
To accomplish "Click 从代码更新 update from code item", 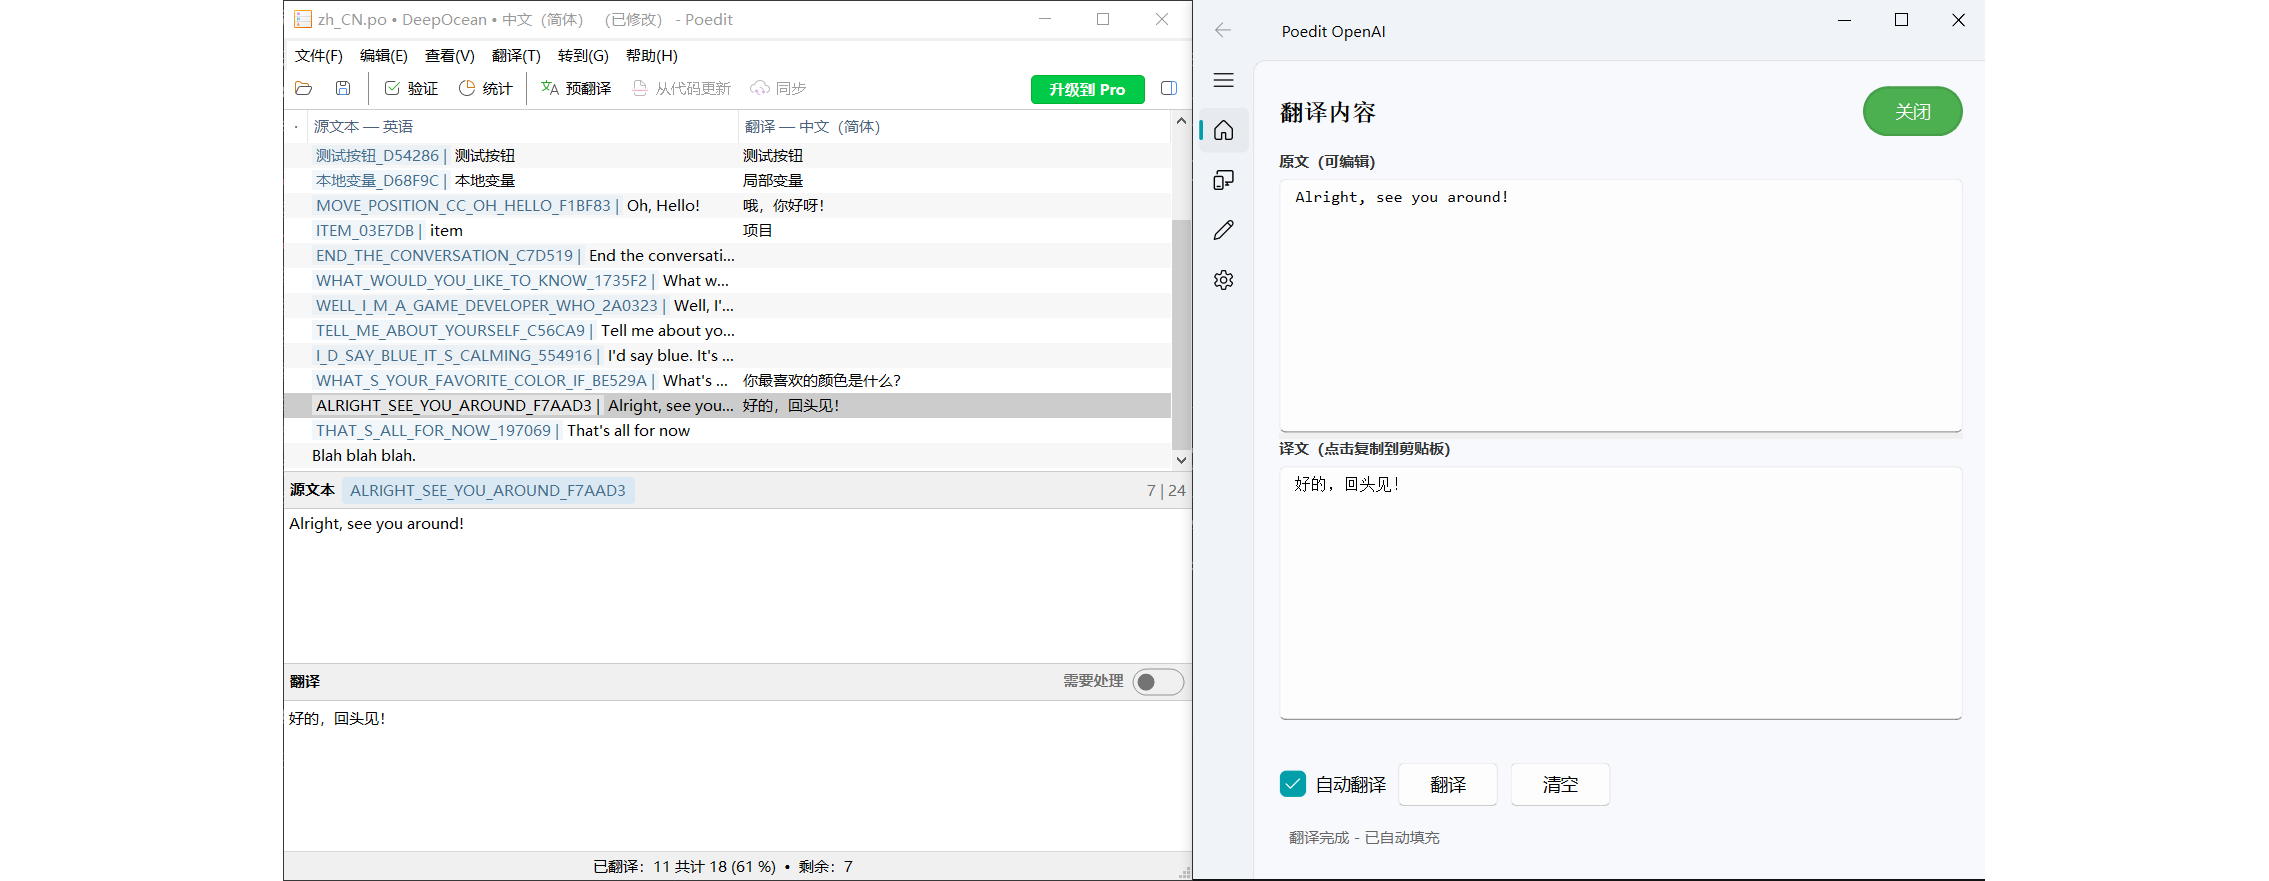I will coord(682,88).
